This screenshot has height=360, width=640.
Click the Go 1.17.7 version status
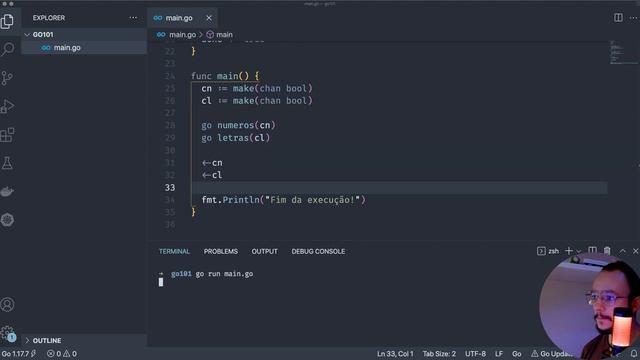click(x=19, y=353)
